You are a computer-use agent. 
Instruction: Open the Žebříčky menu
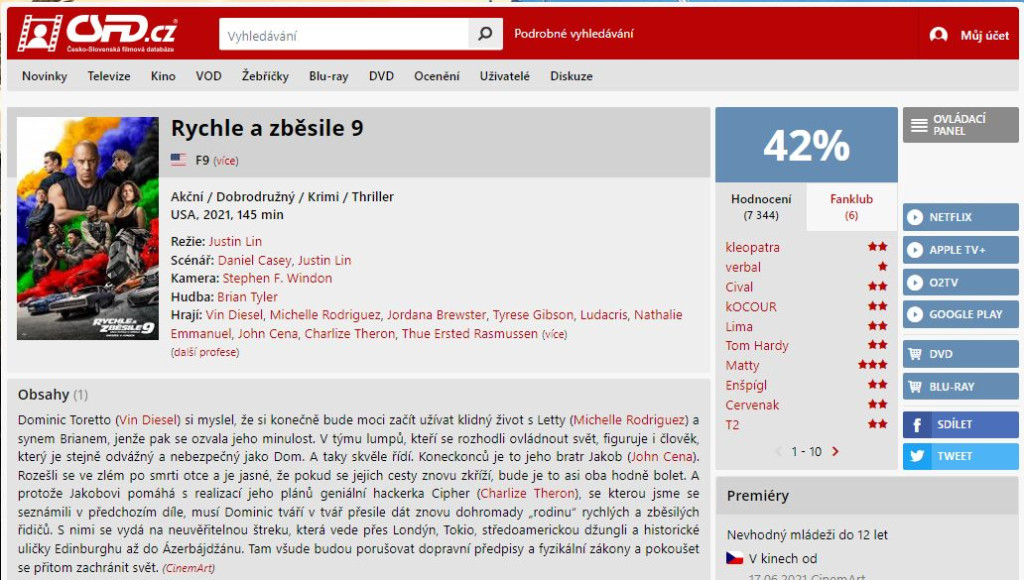point(265,76)
